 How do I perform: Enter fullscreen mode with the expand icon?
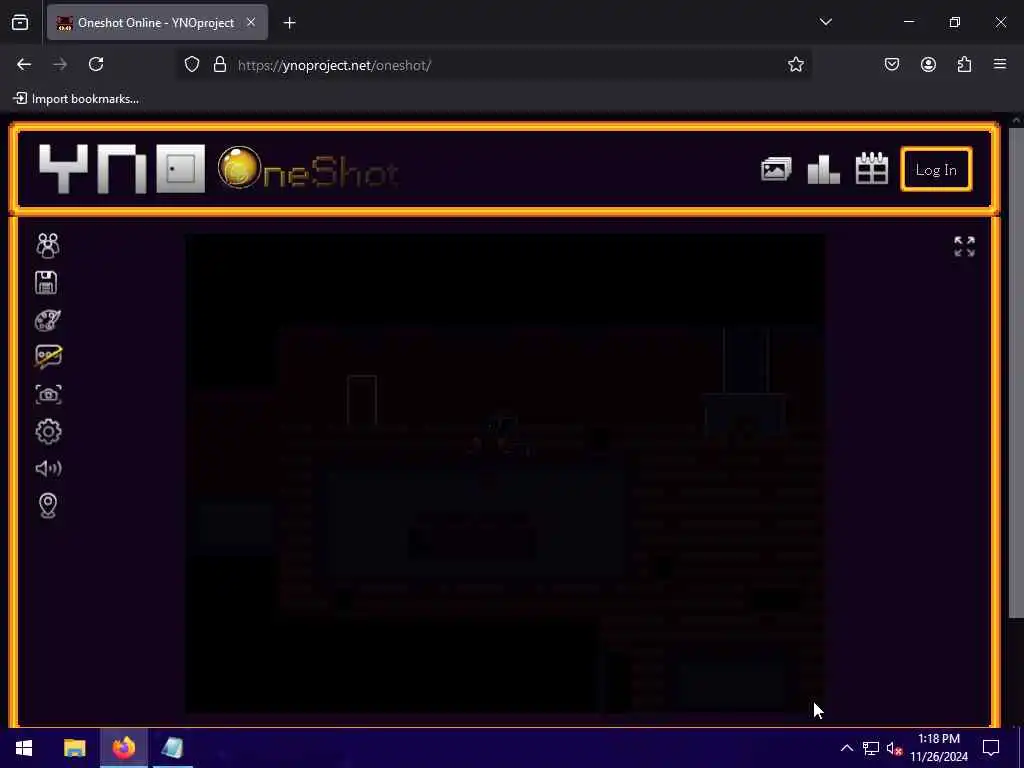coord(965,246)
